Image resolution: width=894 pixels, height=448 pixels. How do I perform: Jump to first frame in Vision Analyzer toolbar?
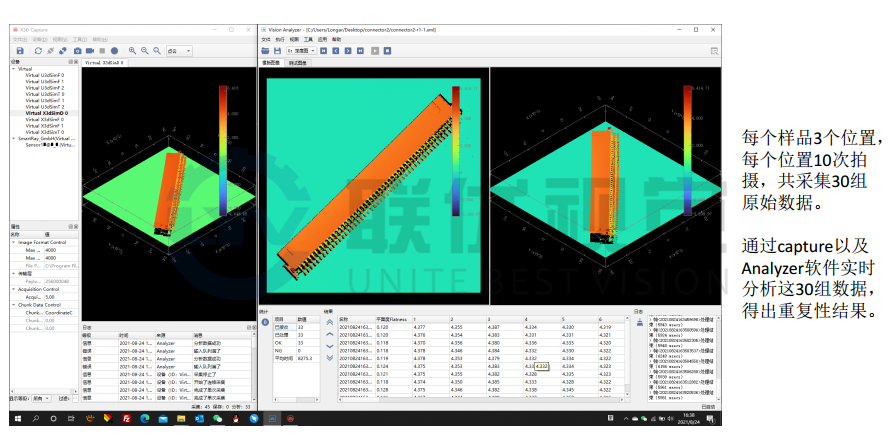[x=324, y=50]
